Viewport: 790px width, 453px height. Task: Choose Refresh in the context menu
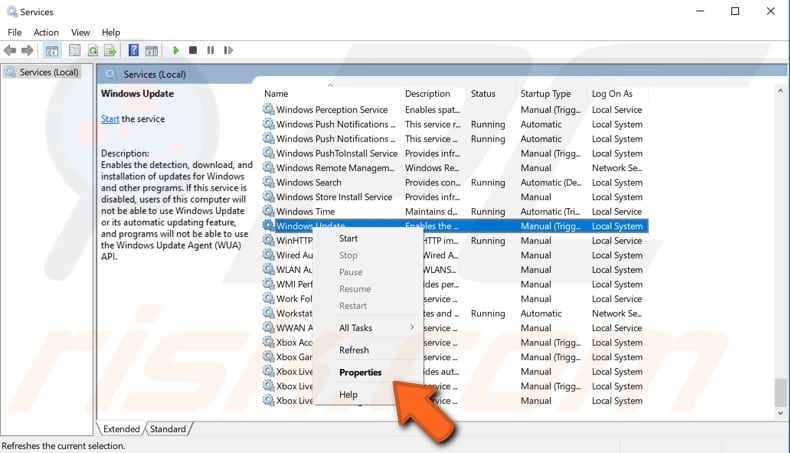tap(368, 350)
